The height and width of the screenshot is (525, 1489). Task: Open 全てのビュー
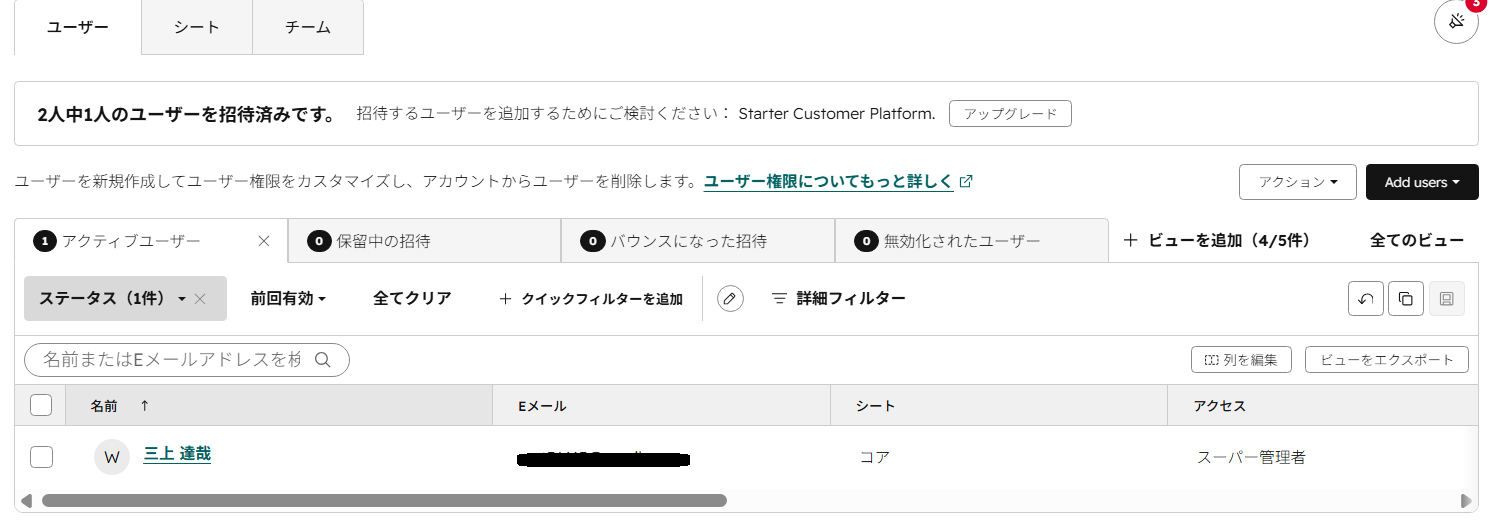pos(1417,240)
